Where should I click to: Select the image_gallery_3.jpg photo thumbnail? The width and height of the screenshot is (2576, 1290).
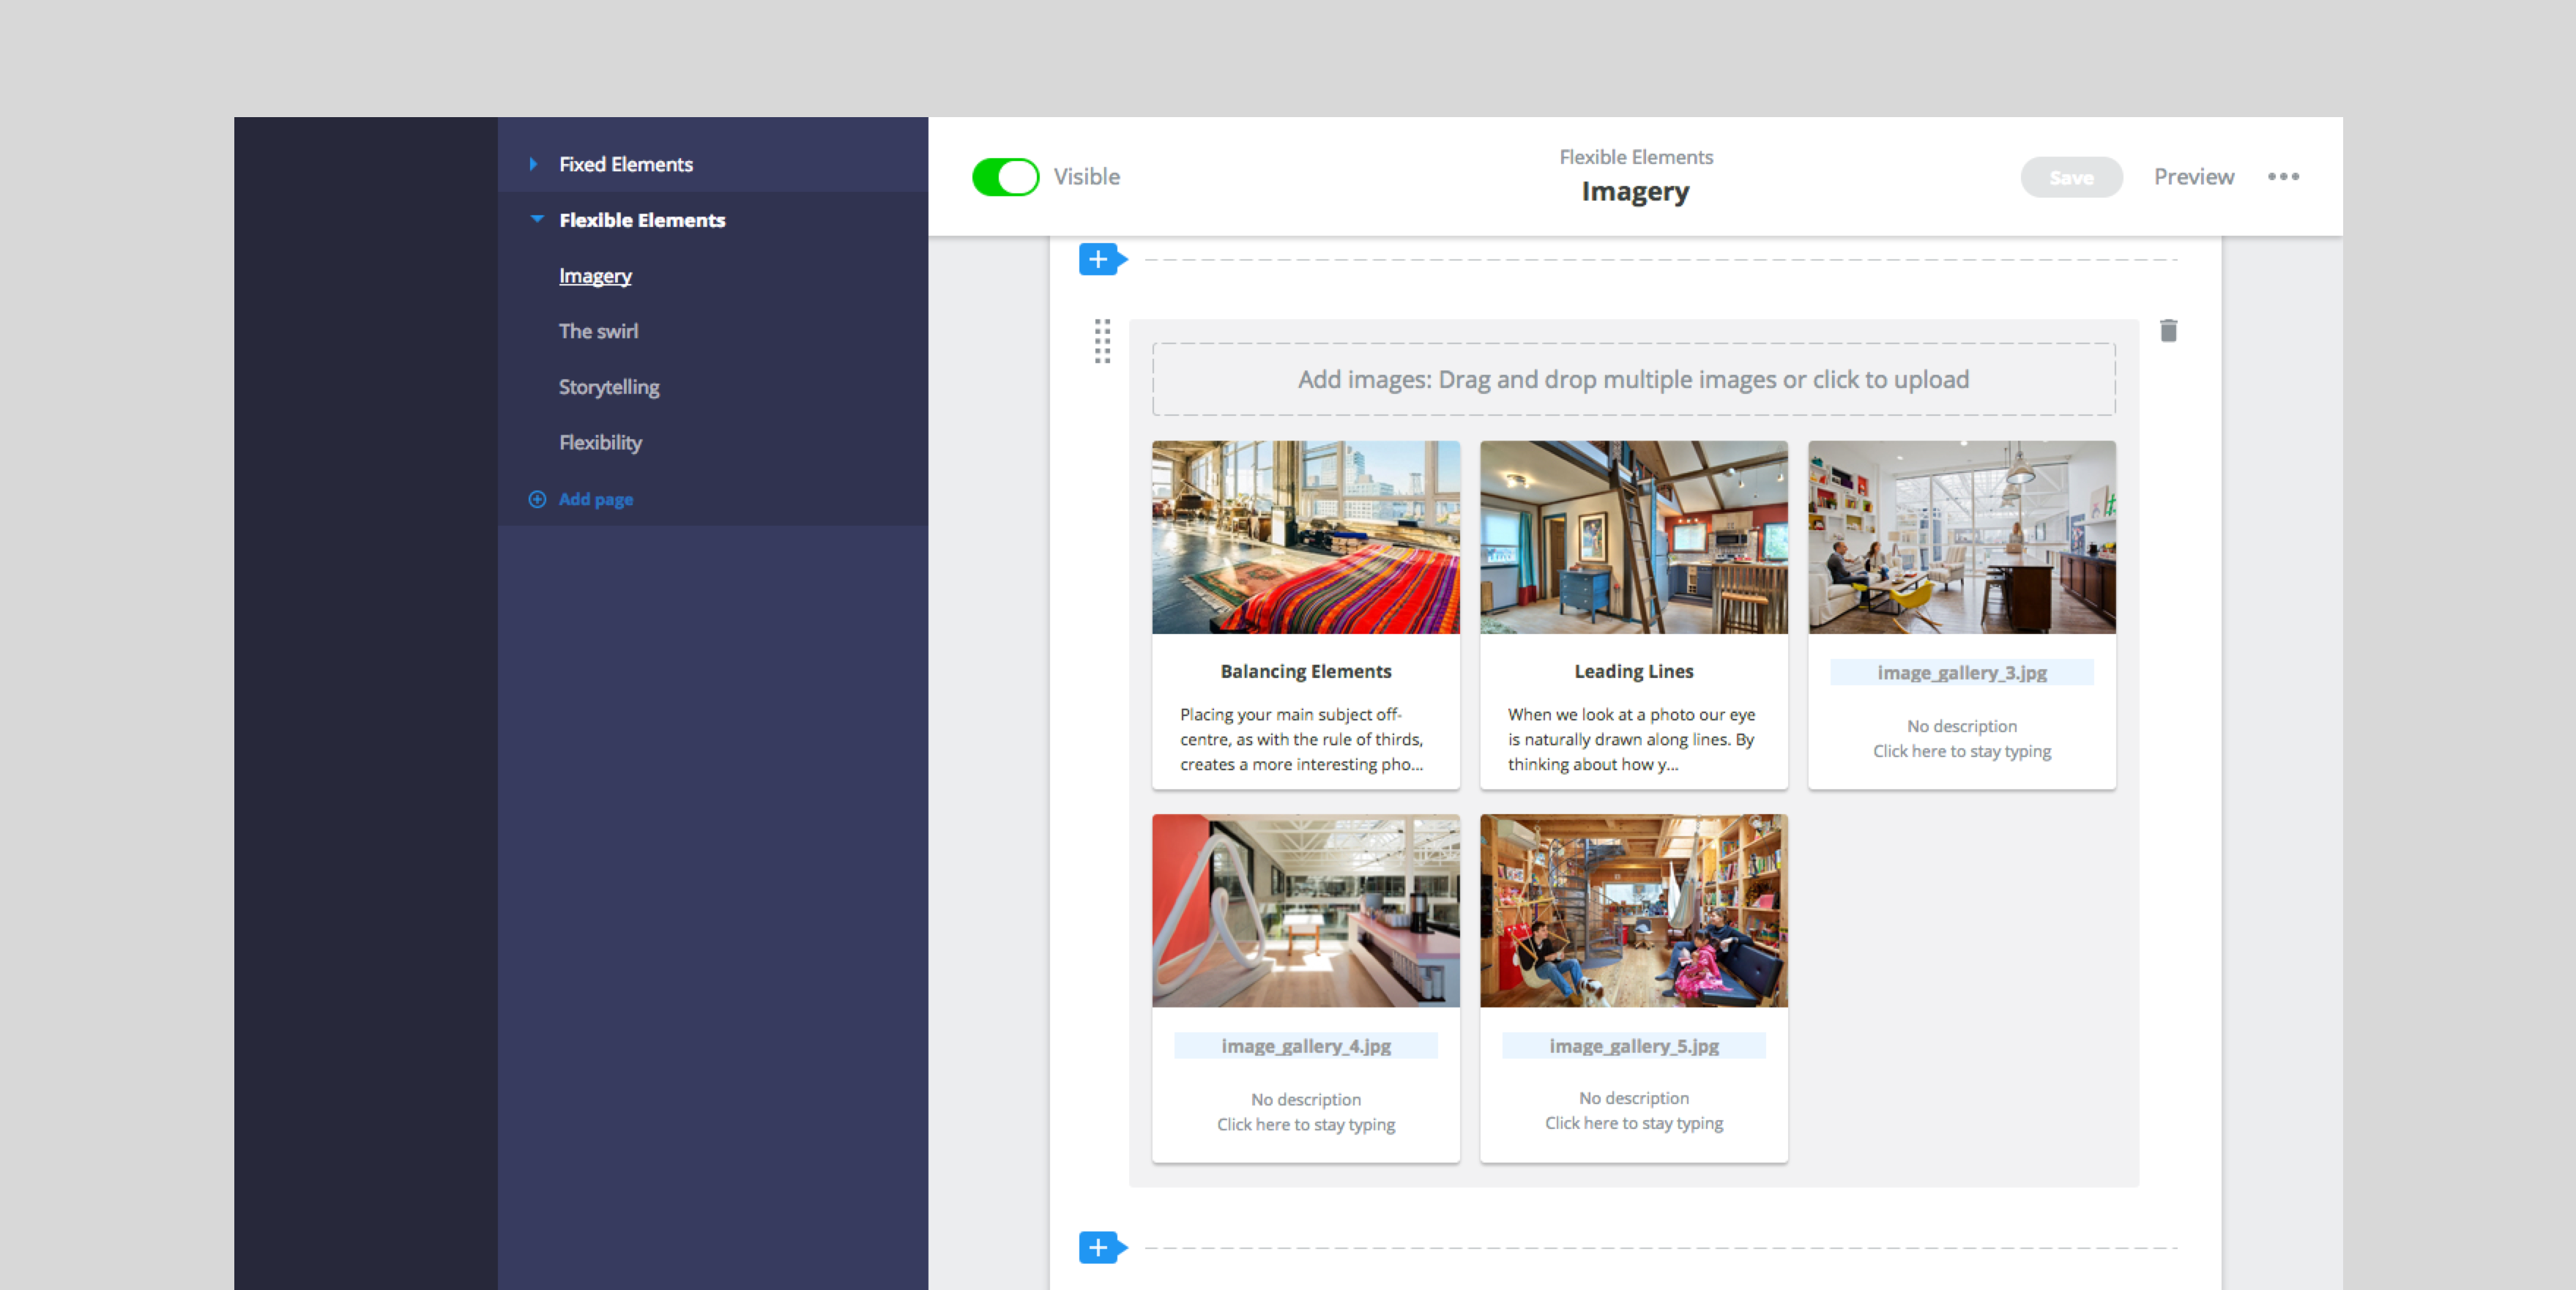coord(1961,537)
